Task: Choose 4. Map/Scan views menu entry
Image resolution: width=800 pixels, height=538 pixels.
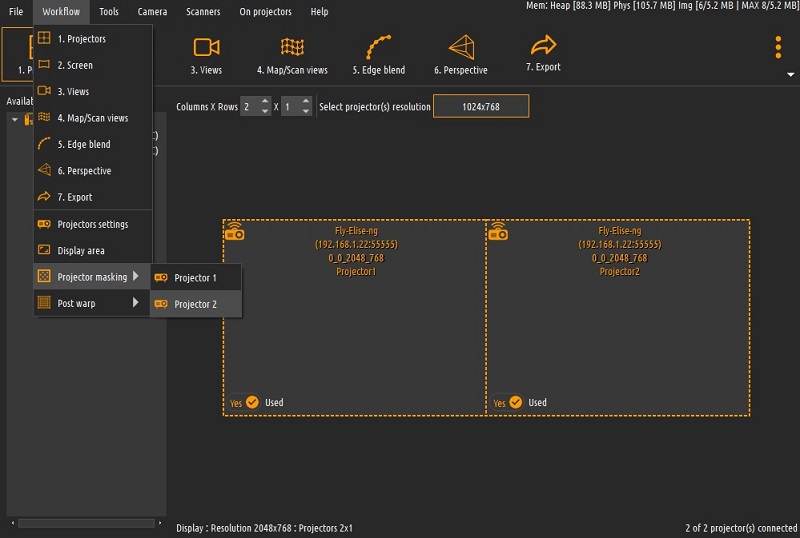Action: (x=93, y=118)
